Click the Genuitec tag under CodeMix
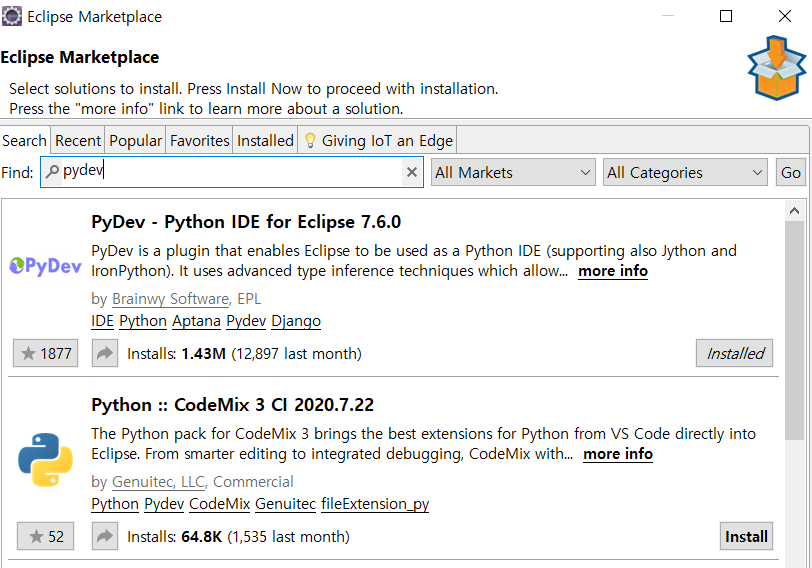Viewport: 812px width, 568px height. click(x=285, y=504)
